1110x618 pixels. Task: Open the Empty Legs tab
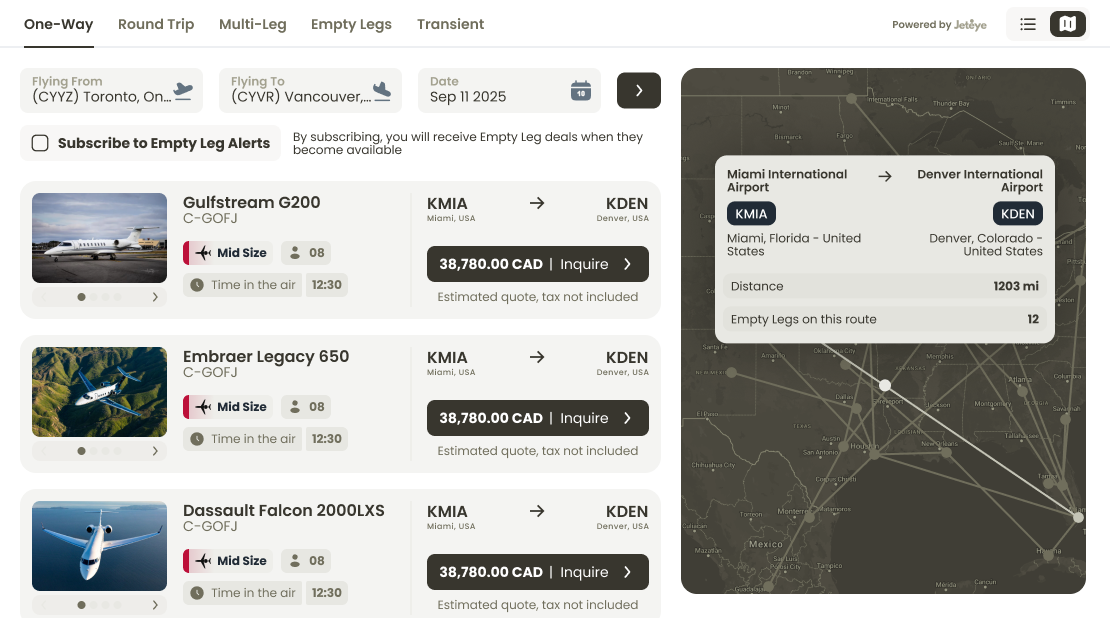[351, 24]
